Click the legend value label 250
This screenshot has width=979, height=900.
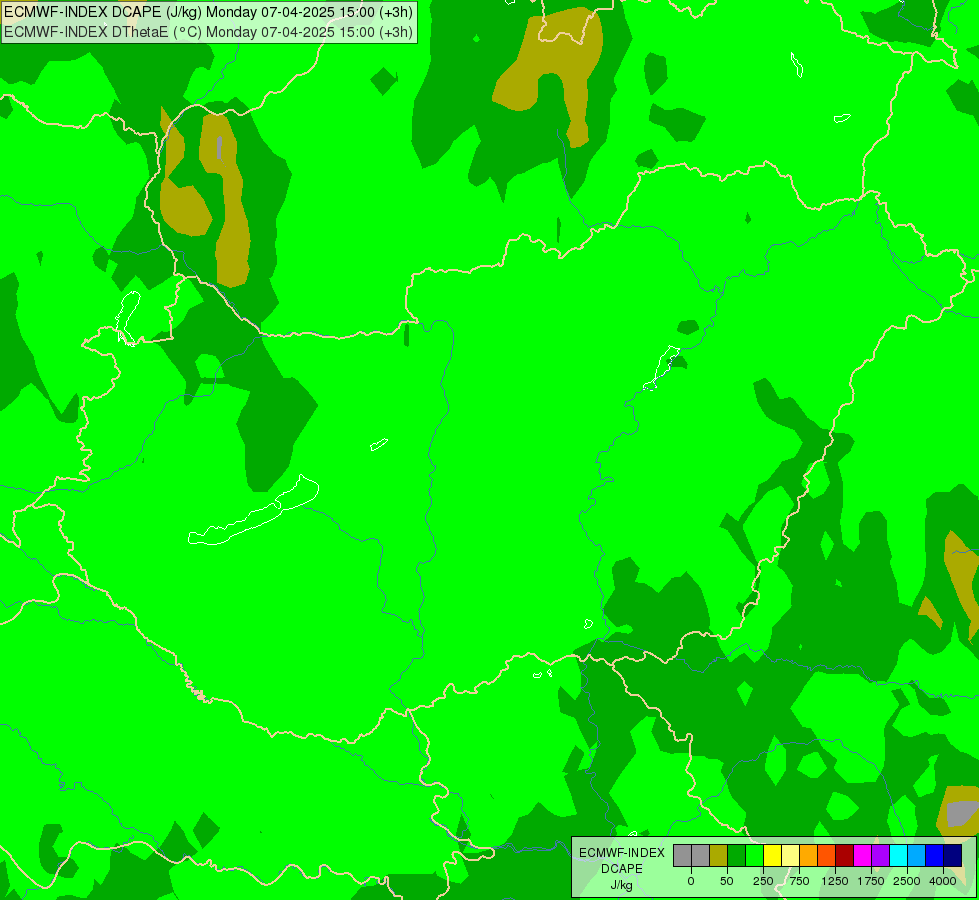763,881
